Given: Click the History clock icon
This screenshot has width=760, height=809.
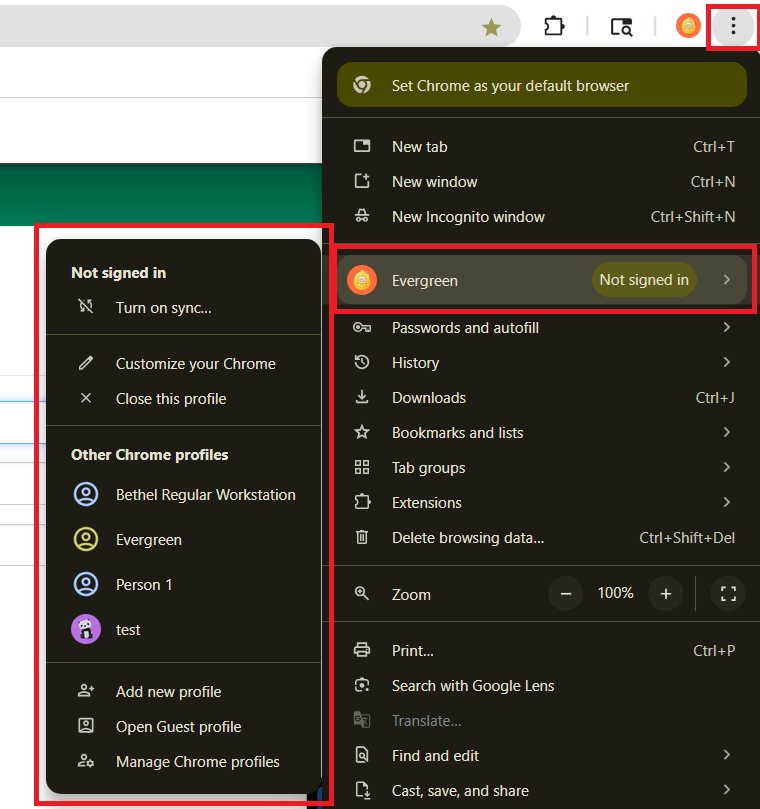Looking at the screenshot, I should tap(362, 362).
